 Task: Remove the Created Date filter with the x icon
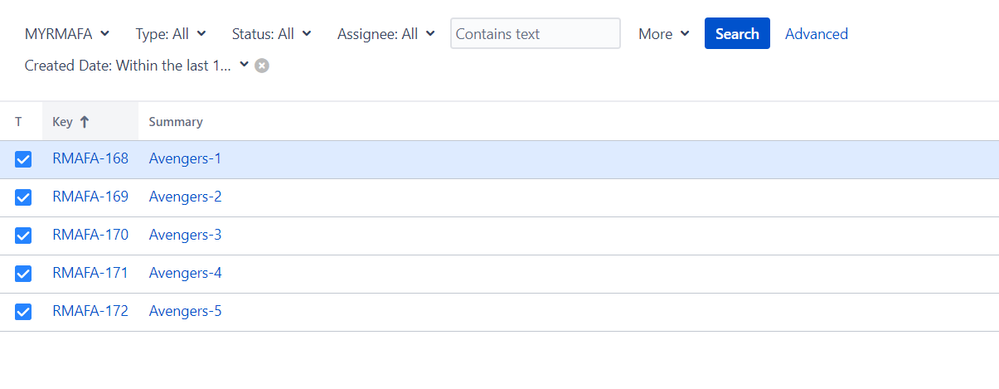coord(262,66)
